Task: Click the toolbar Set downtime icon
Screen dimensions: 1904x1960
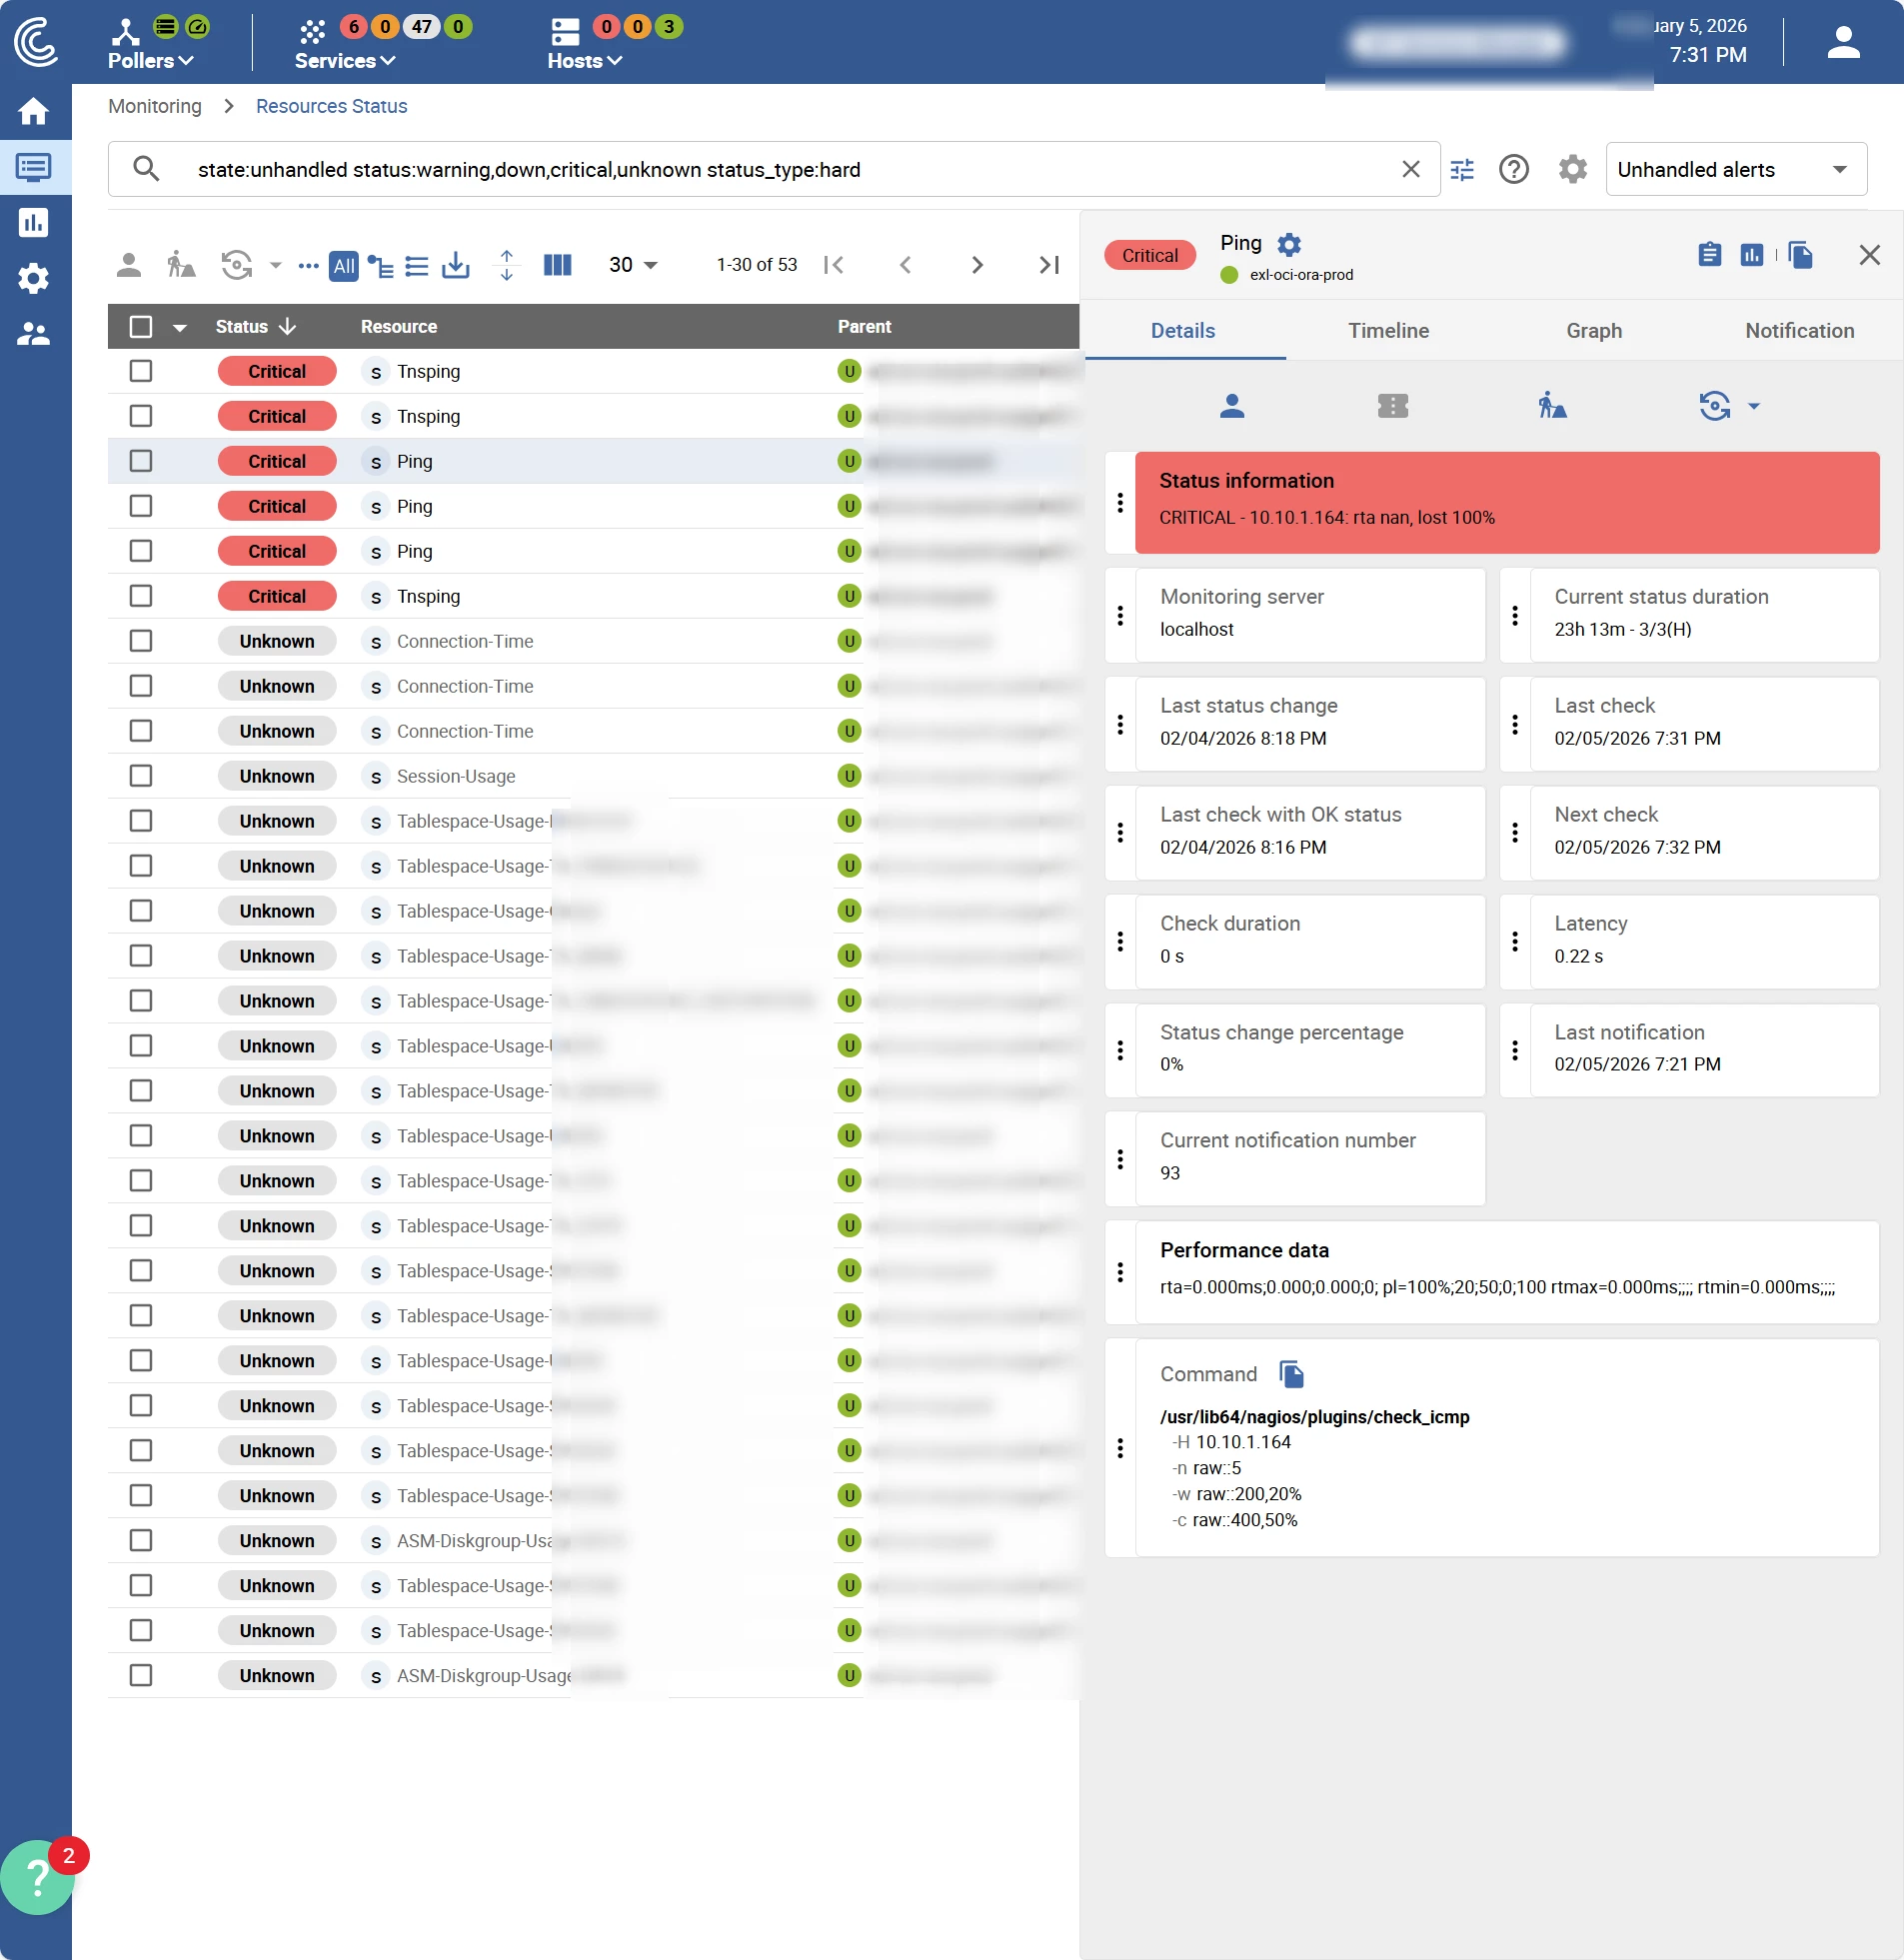Action: click(x=181, y=265)
